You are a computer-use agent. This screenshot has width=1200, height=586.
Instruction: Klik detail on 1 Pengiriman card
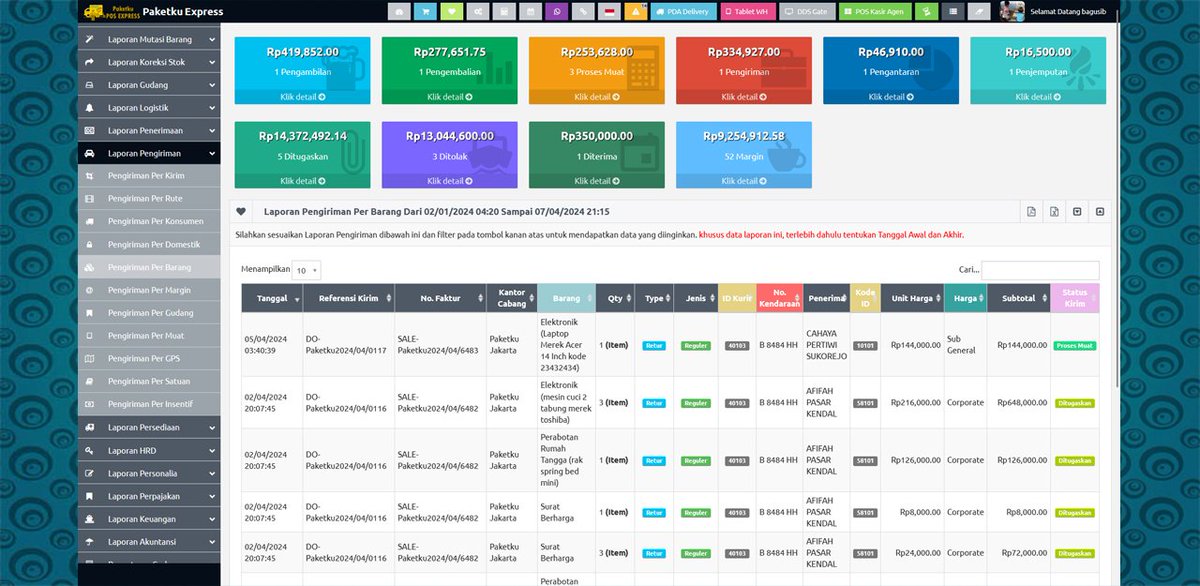coord(744,98)
